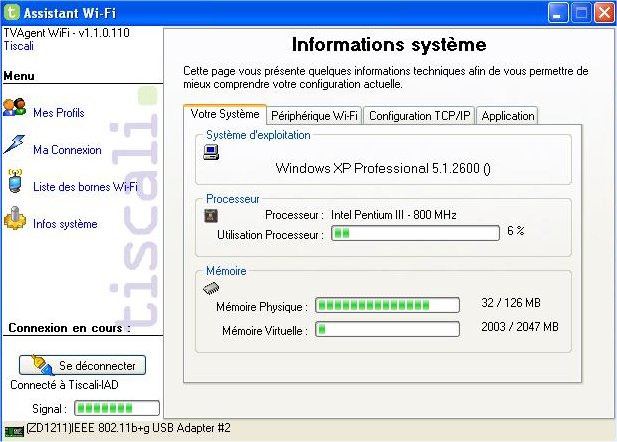The width and height of the screenshot is (617, 442).
Task: Select the Votre Système tab
Action: pos(225,114)
